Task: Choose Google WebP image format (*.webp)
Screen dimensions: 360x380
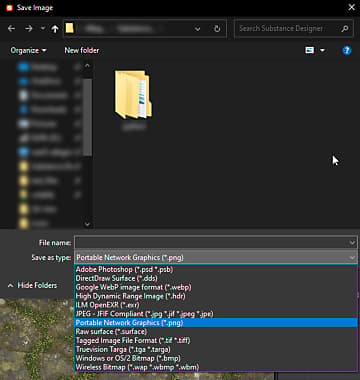Action: [x=216, y=287]
